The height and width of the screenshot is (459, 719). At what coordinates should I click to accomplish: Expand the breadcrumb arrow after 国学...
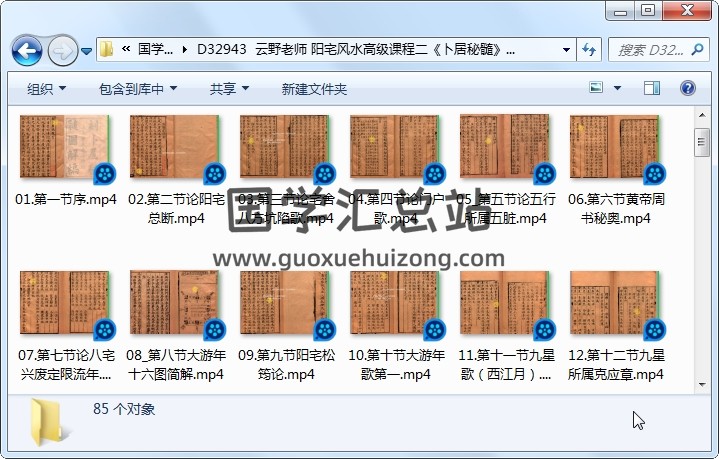pyautogui.click(x=184, y=49)
